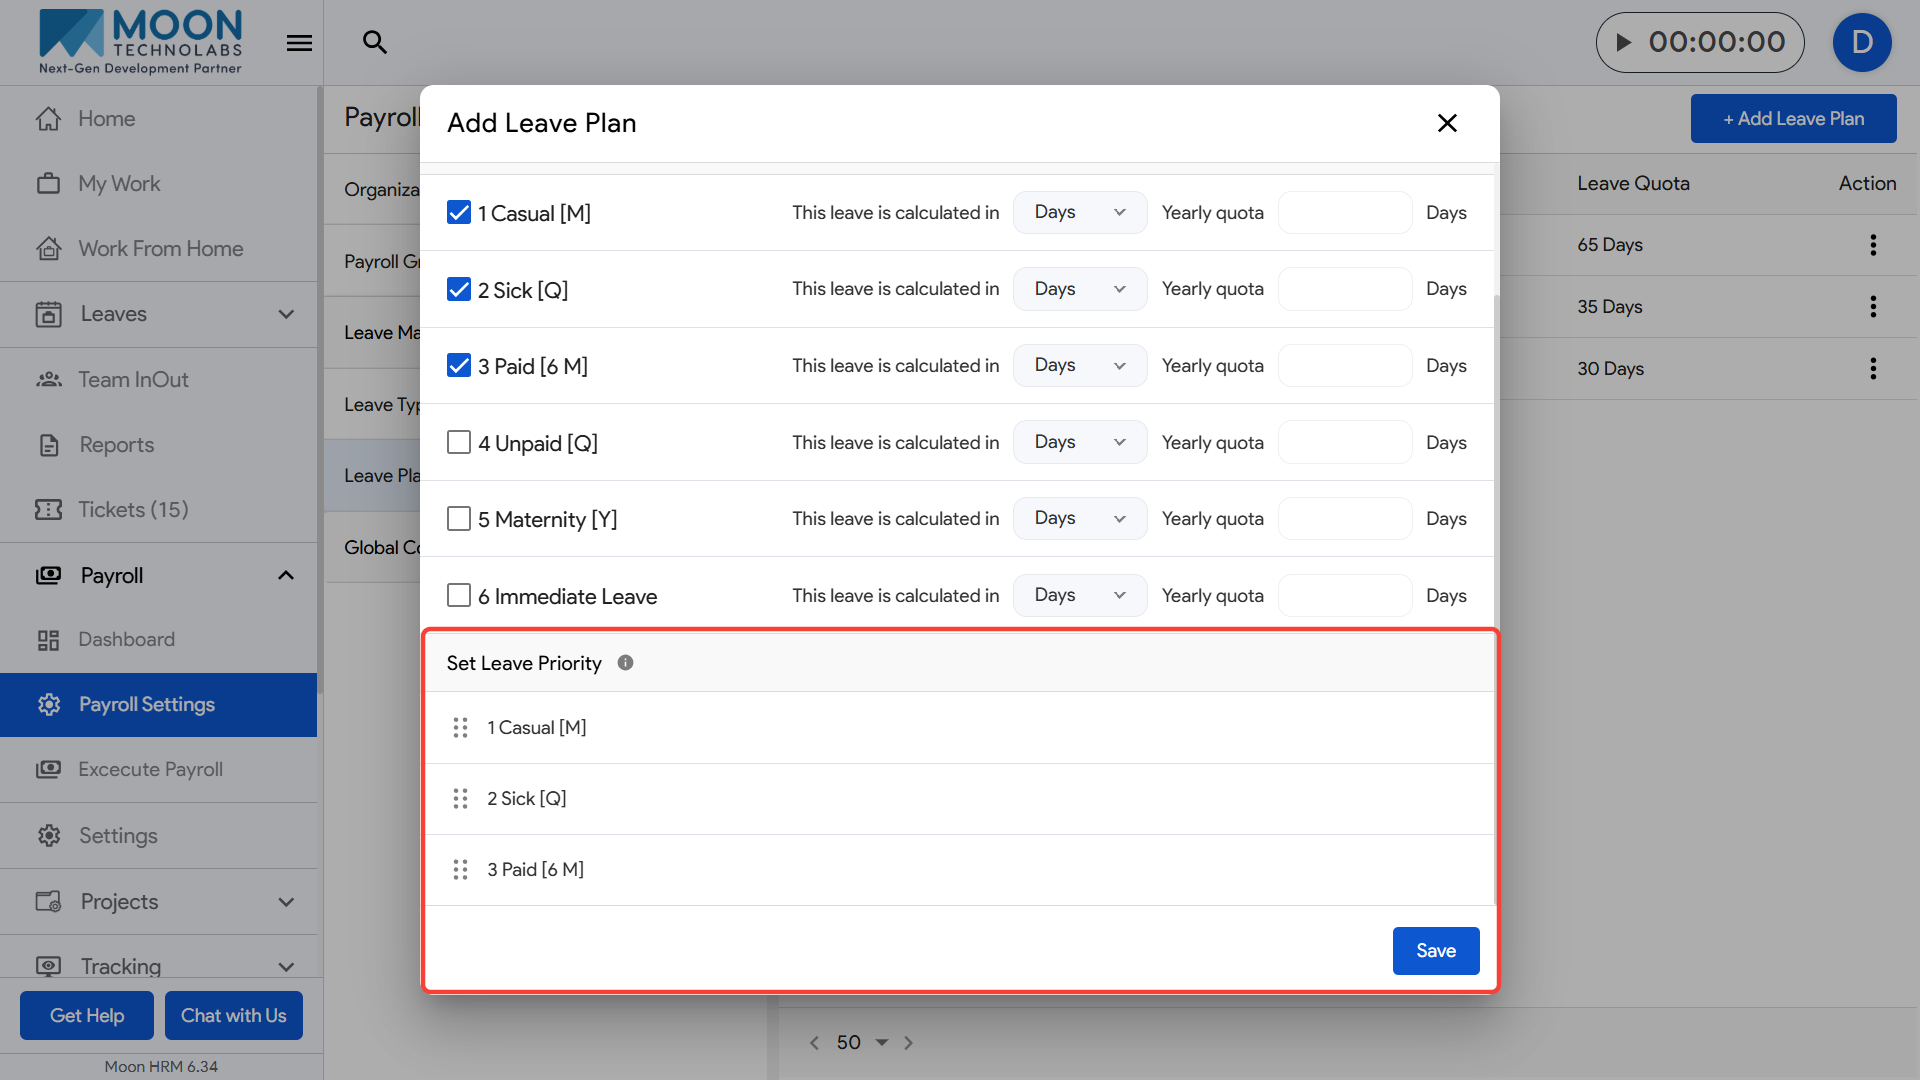This screenshot has width=1920, height=1080.
Task: Click the info icon beside Set Leave Priority
Action: pyautogui.click(x=625, y=663)
